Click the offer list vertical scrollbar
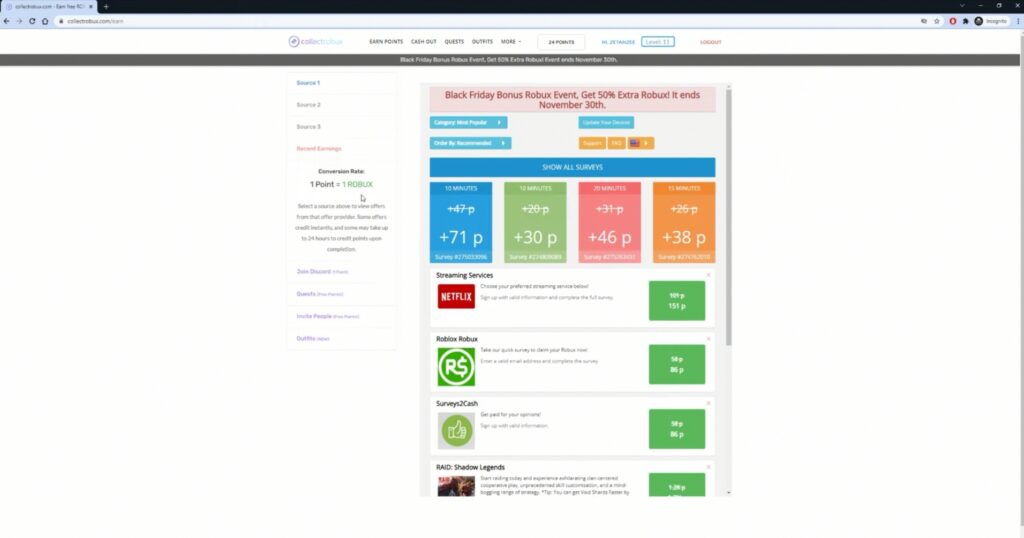The image size is (1024, 538). click(729, 217)
